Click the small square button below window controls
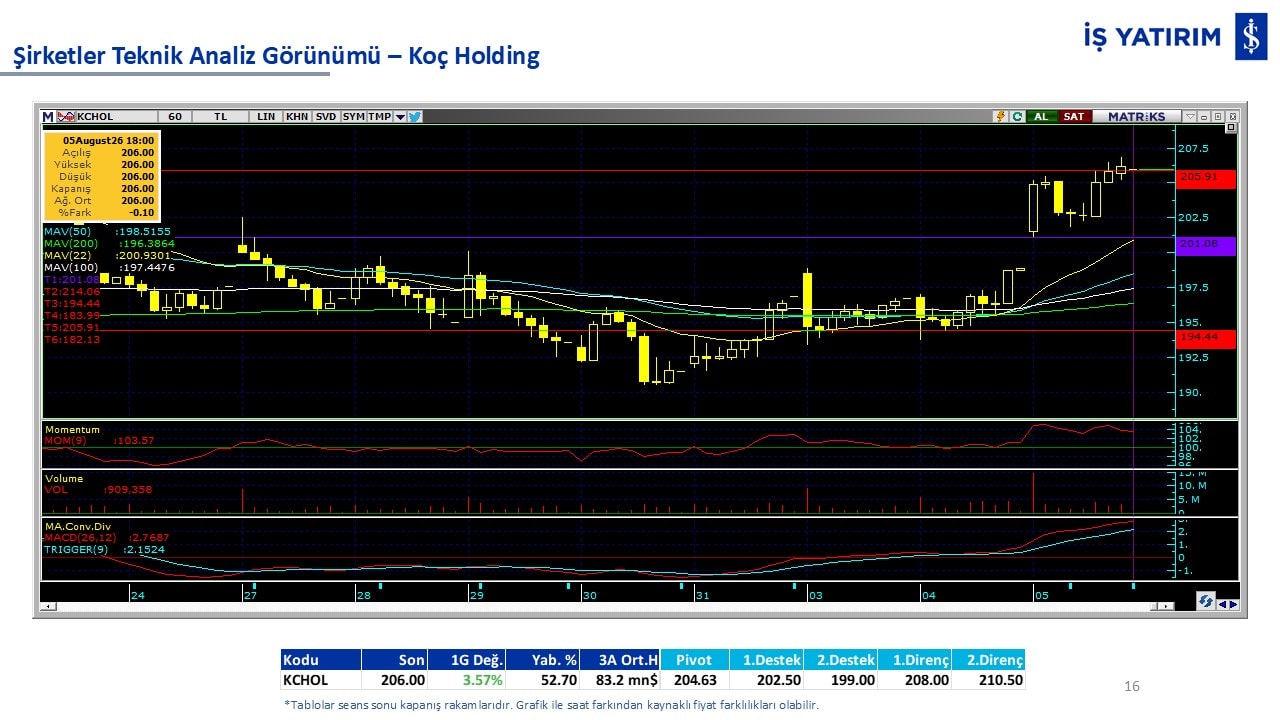Screen dimensions: 1280x720 (1231, 128)
